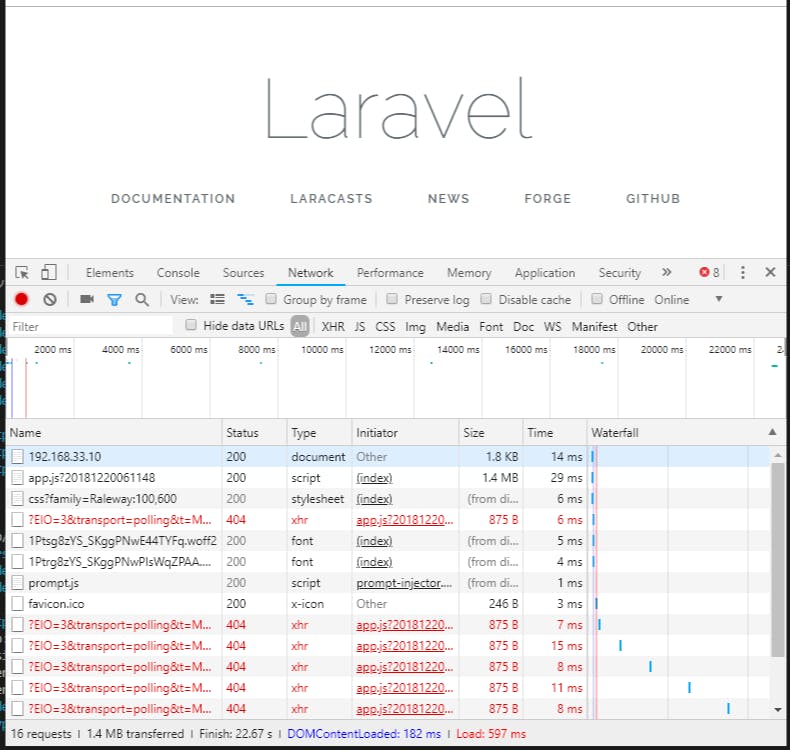Filter requests by Font
The image size is (790, 750).
(491, 327)
